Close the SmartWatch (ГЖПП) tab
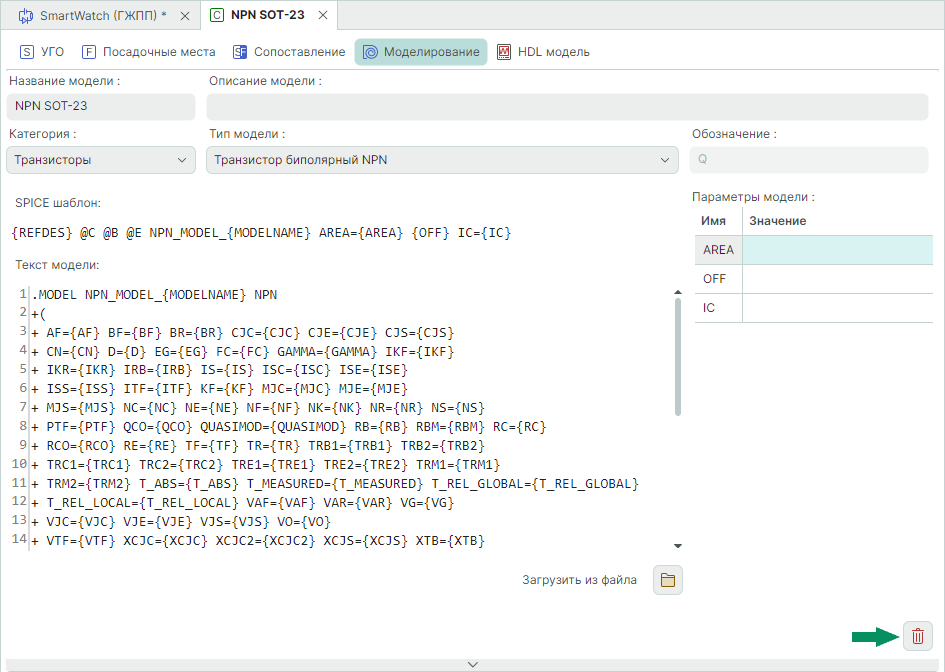 click(185, 15)
